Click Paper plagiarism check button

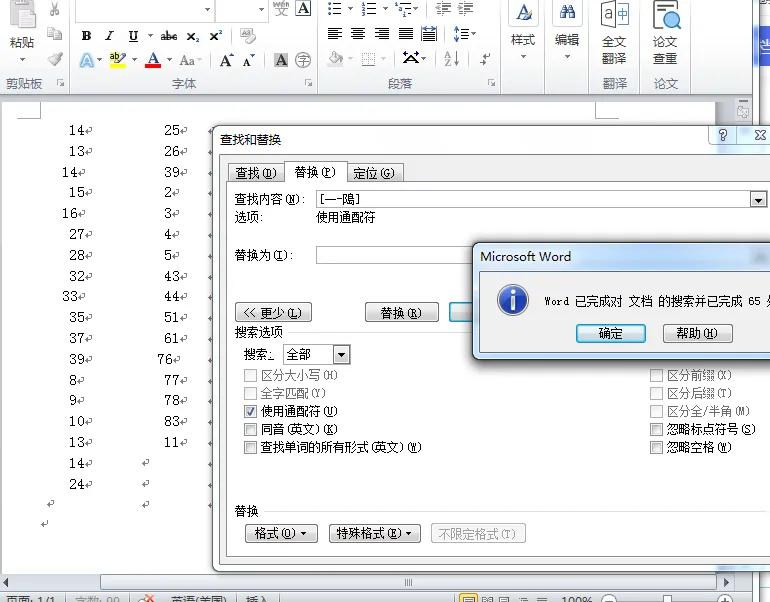pyautogui.click(x=665, y=32)
